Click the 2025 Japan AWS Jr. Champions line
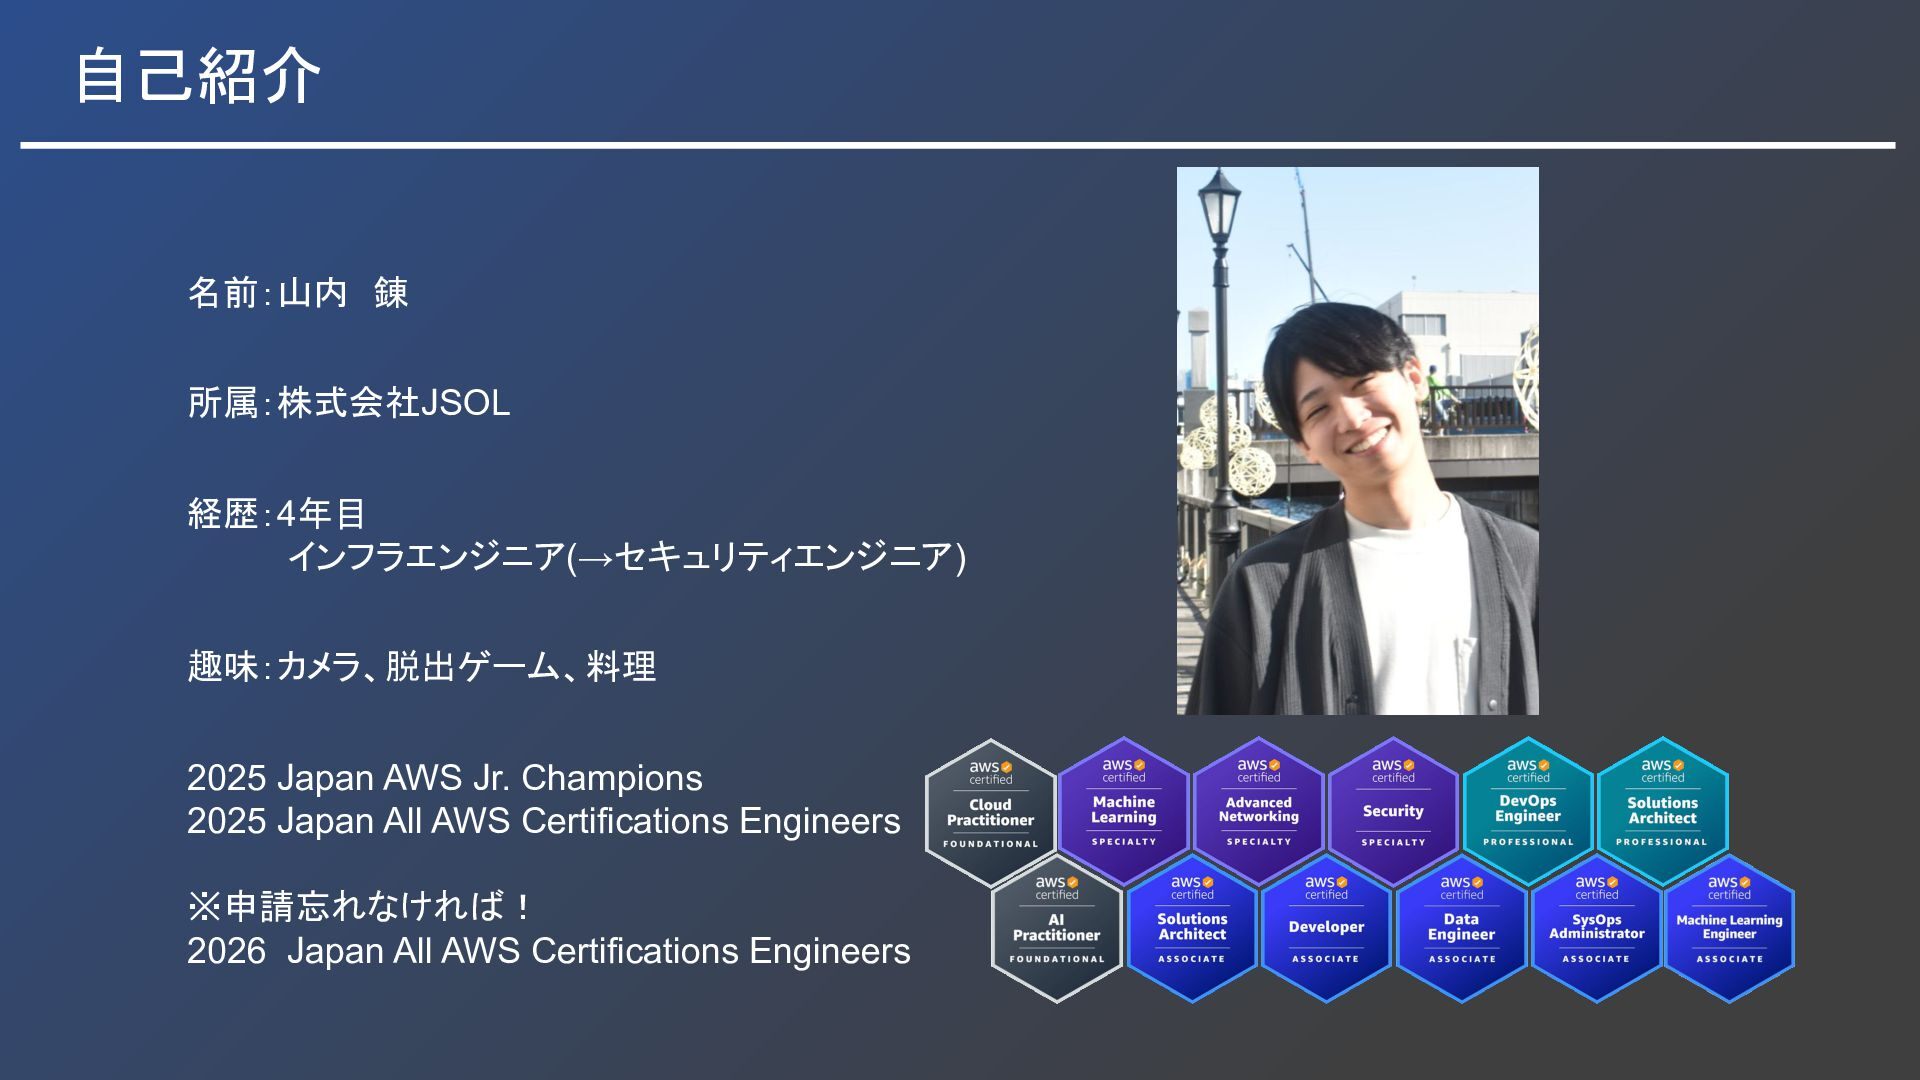Viewport: 1920px width, 1080px height. coord(444,778)
